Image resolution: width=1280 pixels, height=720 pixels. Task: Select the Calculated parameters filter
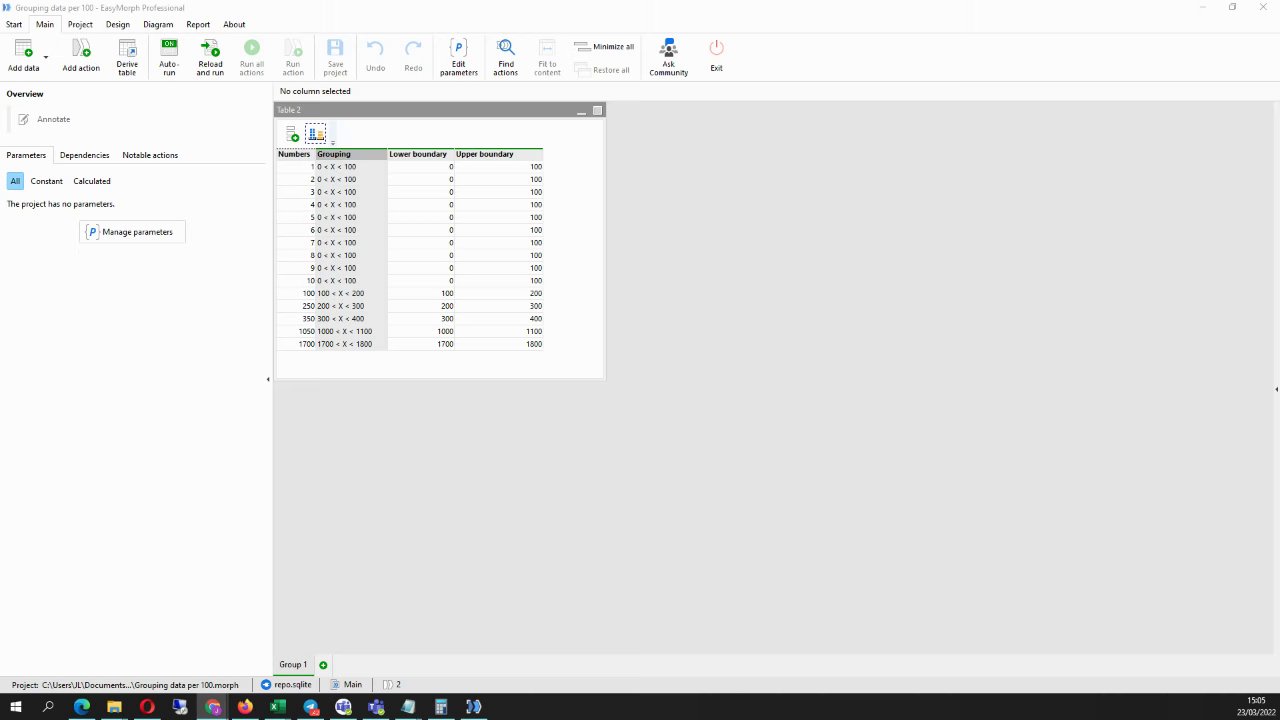tap(92, 181)
